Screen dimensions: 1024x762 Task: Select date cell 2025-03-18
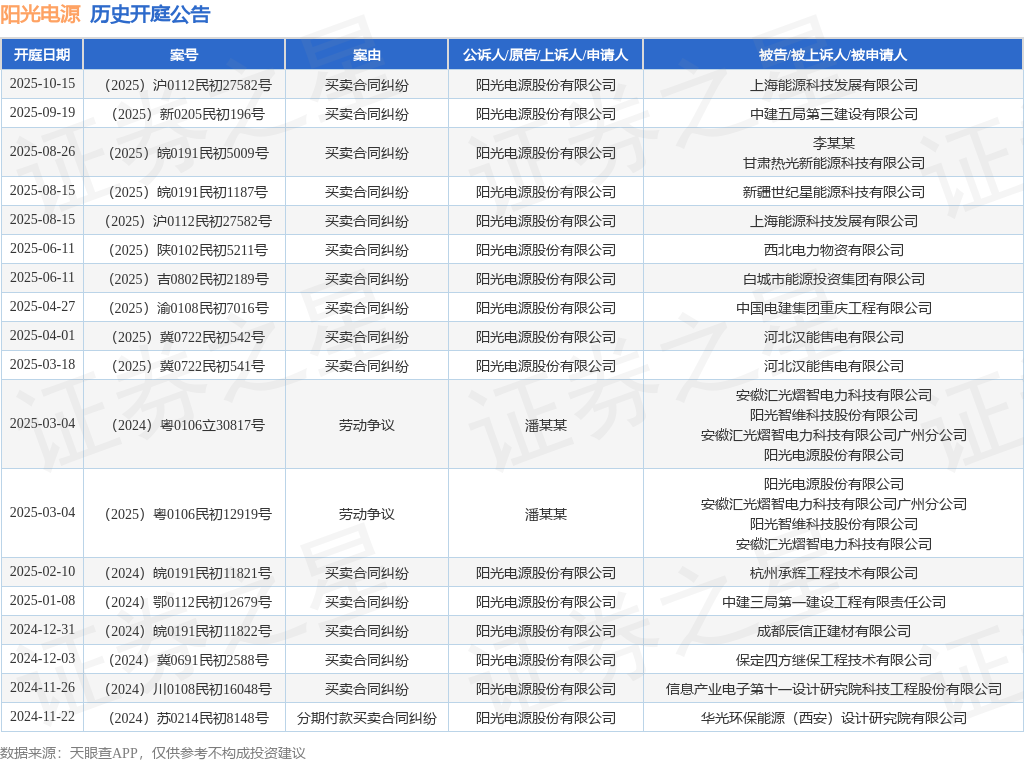coord(42,364)
